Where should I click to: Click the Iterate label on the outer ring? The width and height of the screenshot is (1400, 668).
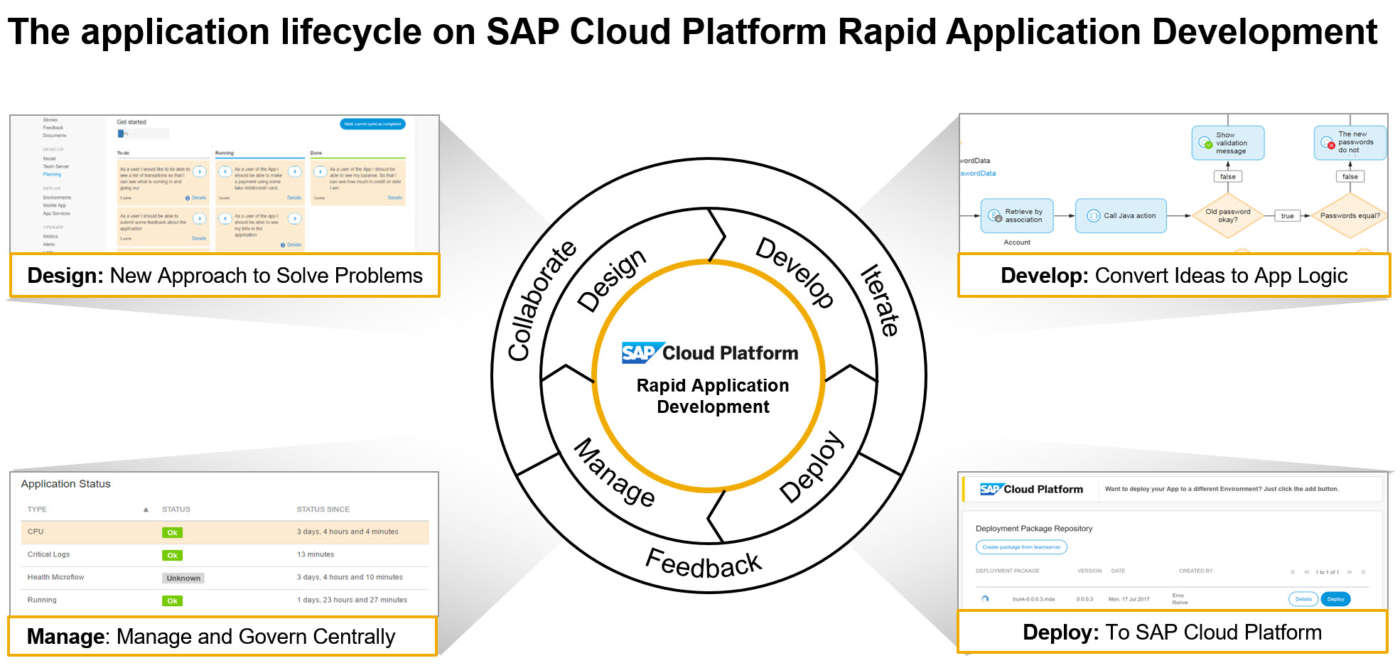tap(879, 299)
